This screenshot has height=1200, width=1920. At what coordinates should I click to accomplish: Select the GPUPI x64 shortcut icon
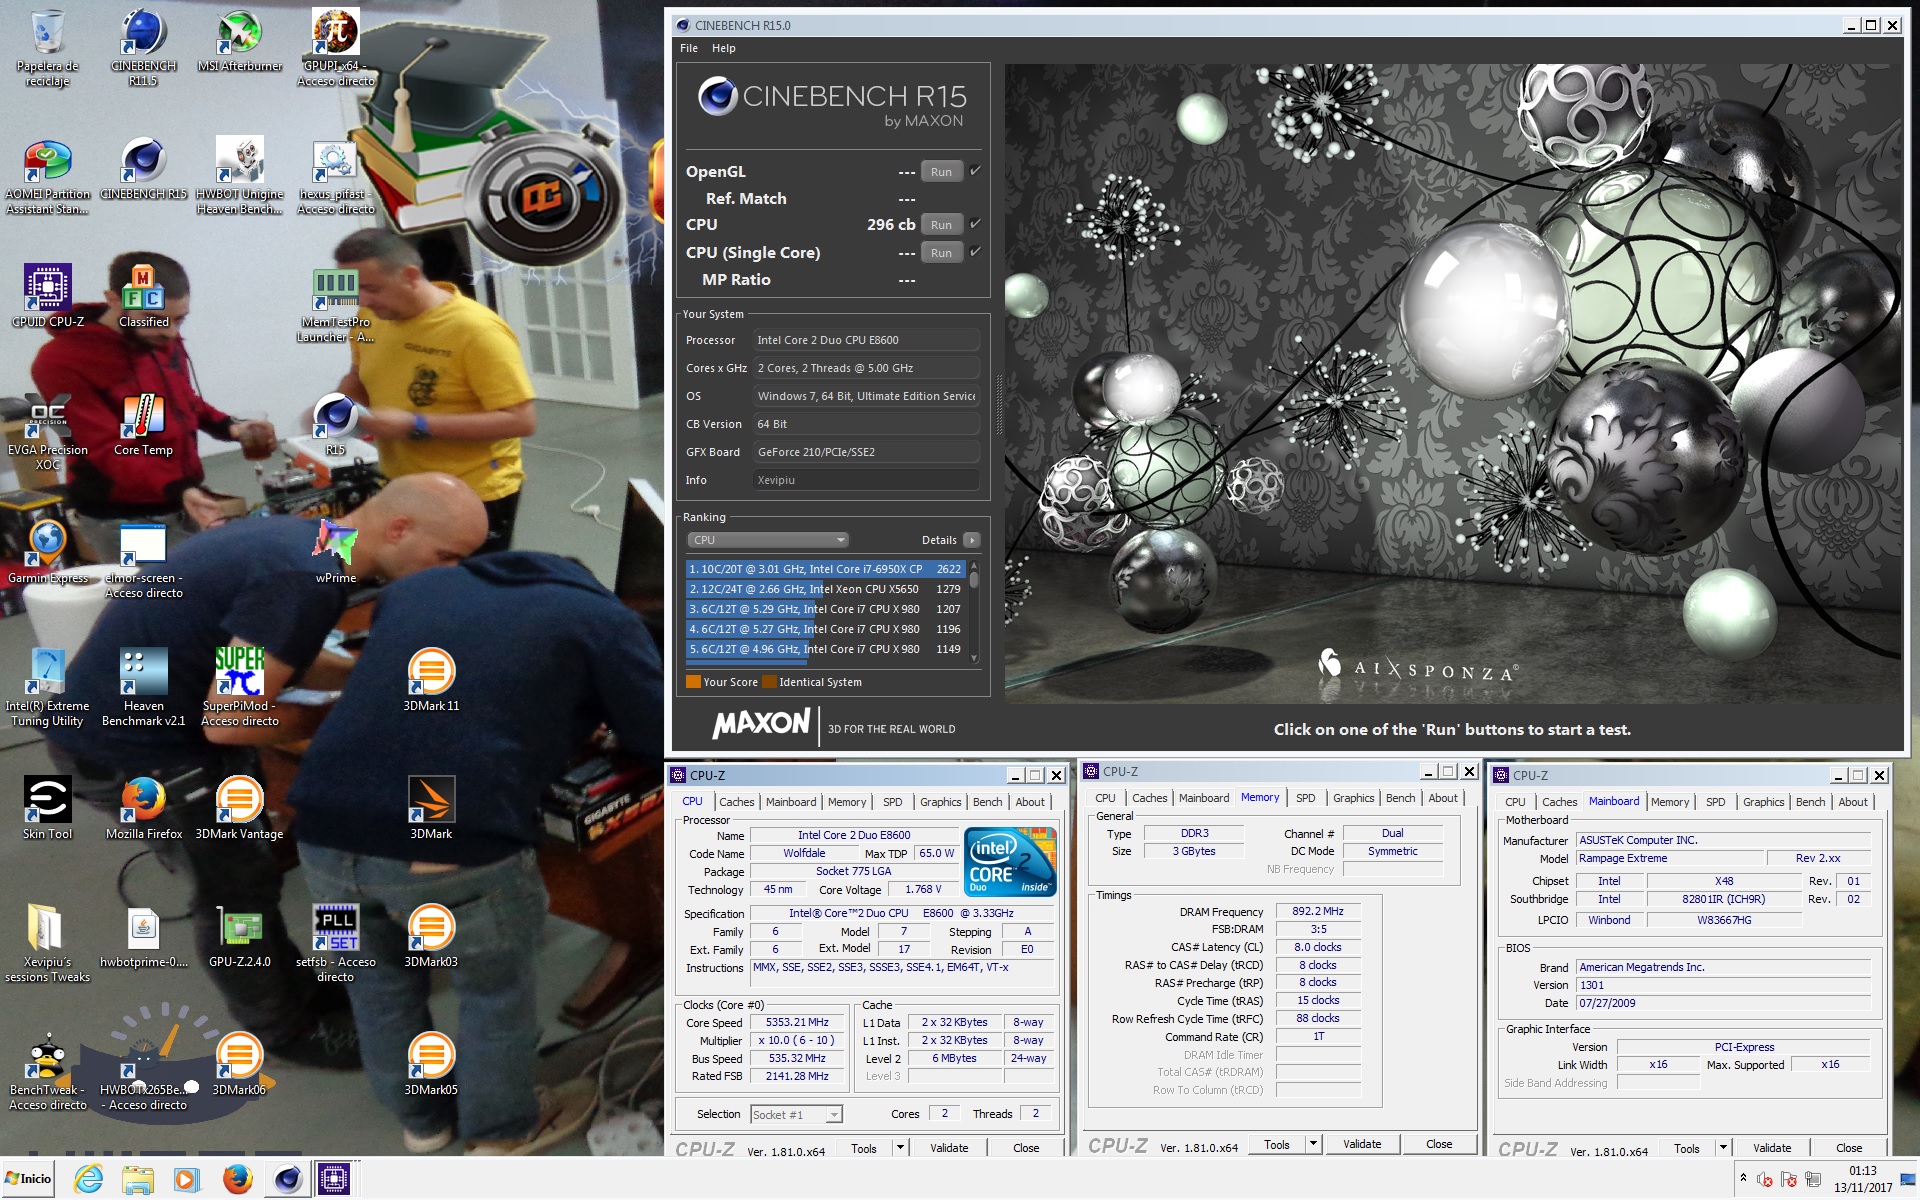pos(335,48)
